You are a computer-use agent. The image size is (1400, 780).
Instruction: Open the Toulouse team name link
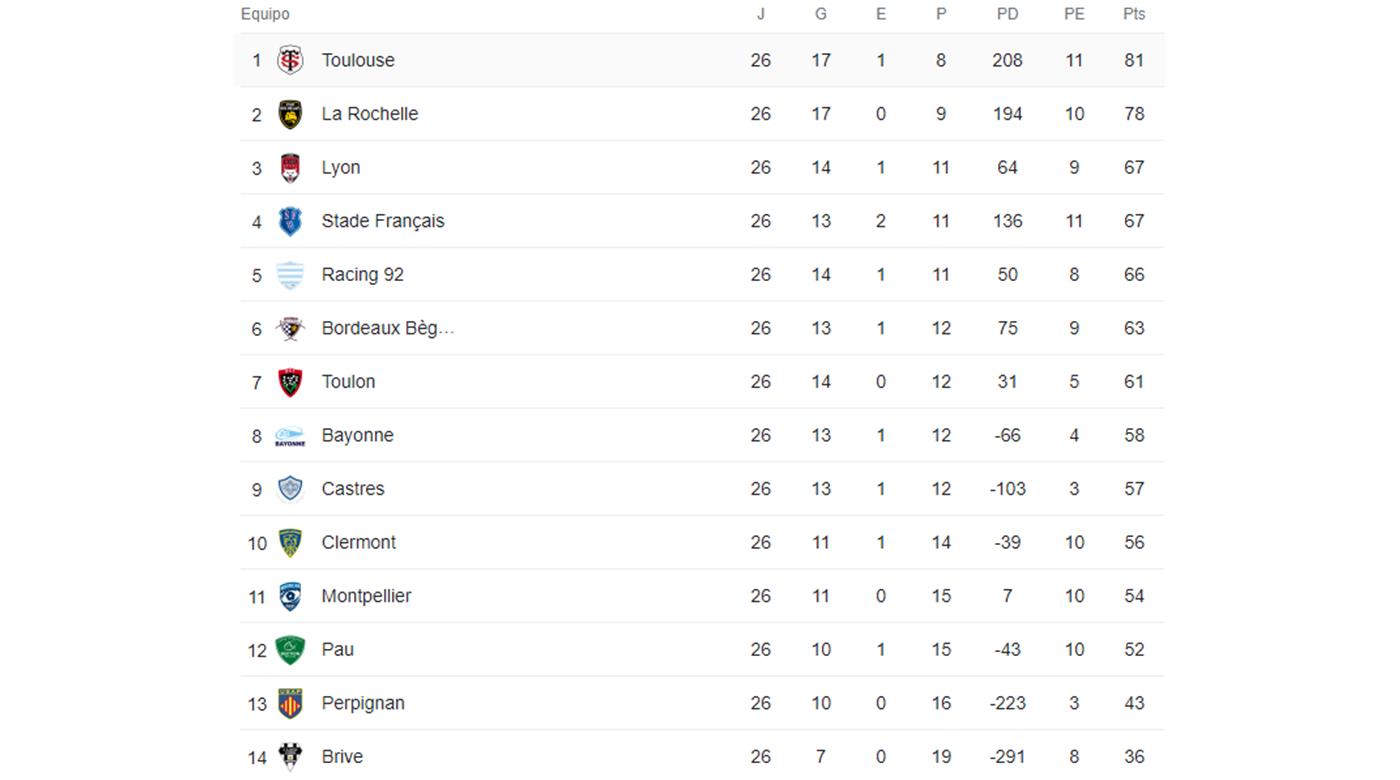coord(358,60)
